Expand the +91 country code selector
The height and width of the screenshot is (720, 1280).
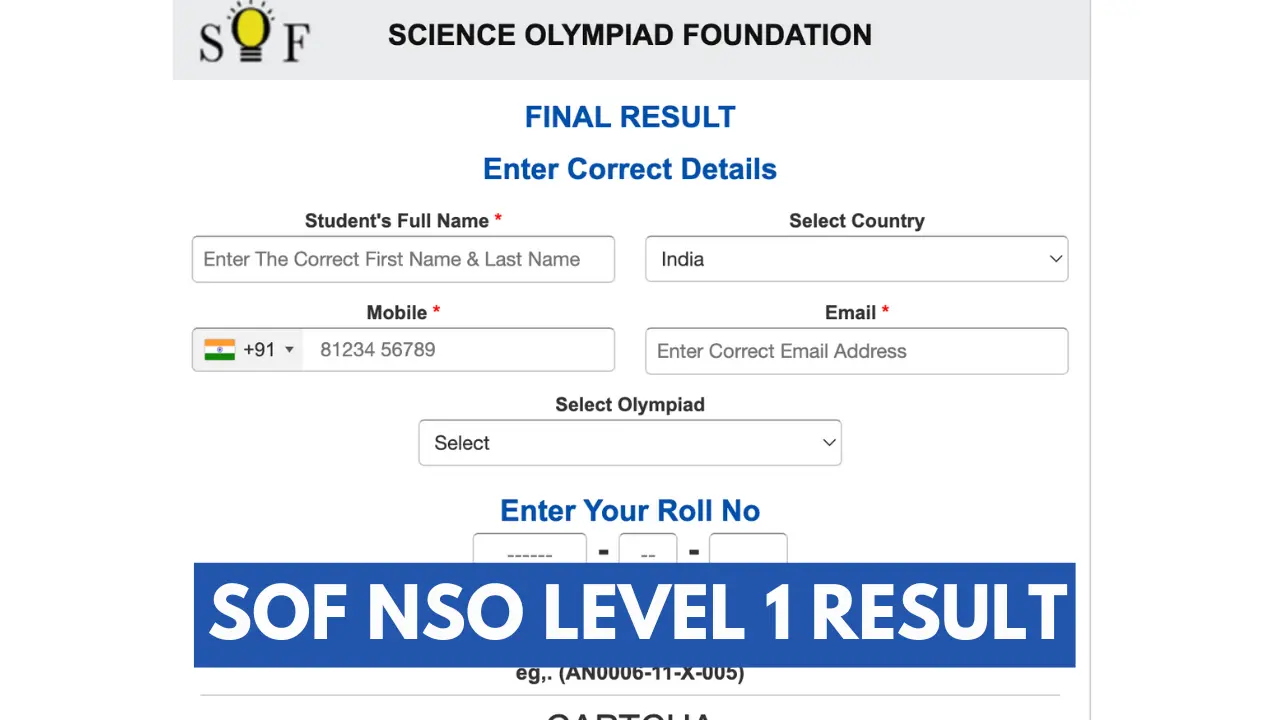coord(289,349)
